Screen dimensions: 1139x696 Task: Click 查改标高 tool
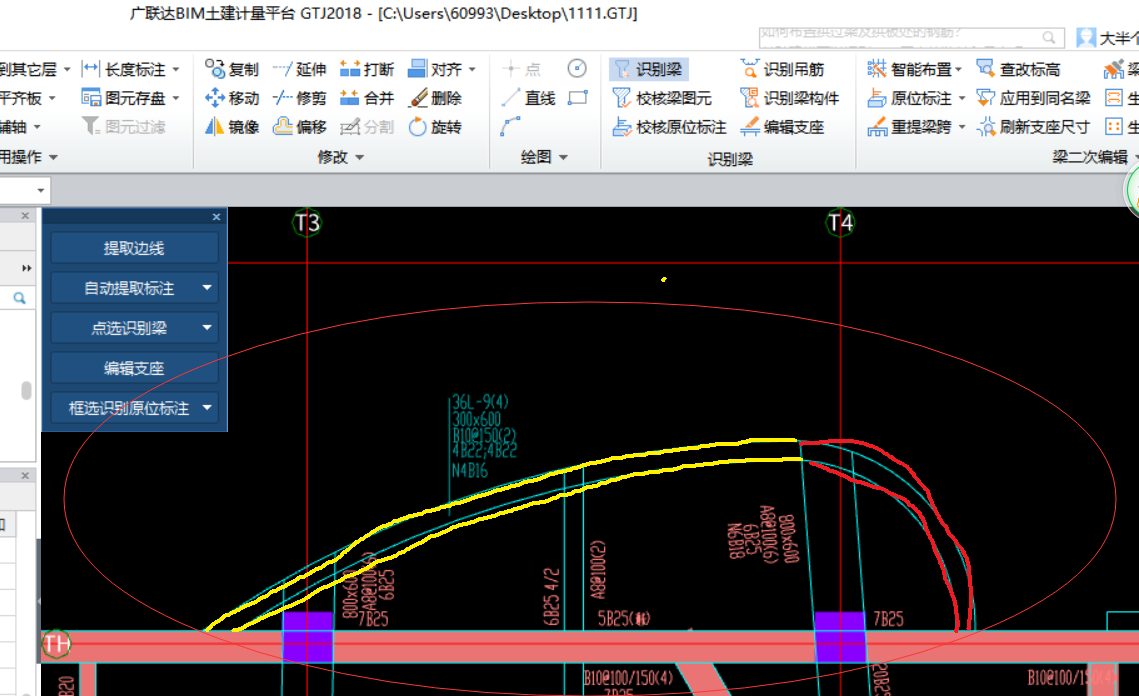click(1018, 69)
